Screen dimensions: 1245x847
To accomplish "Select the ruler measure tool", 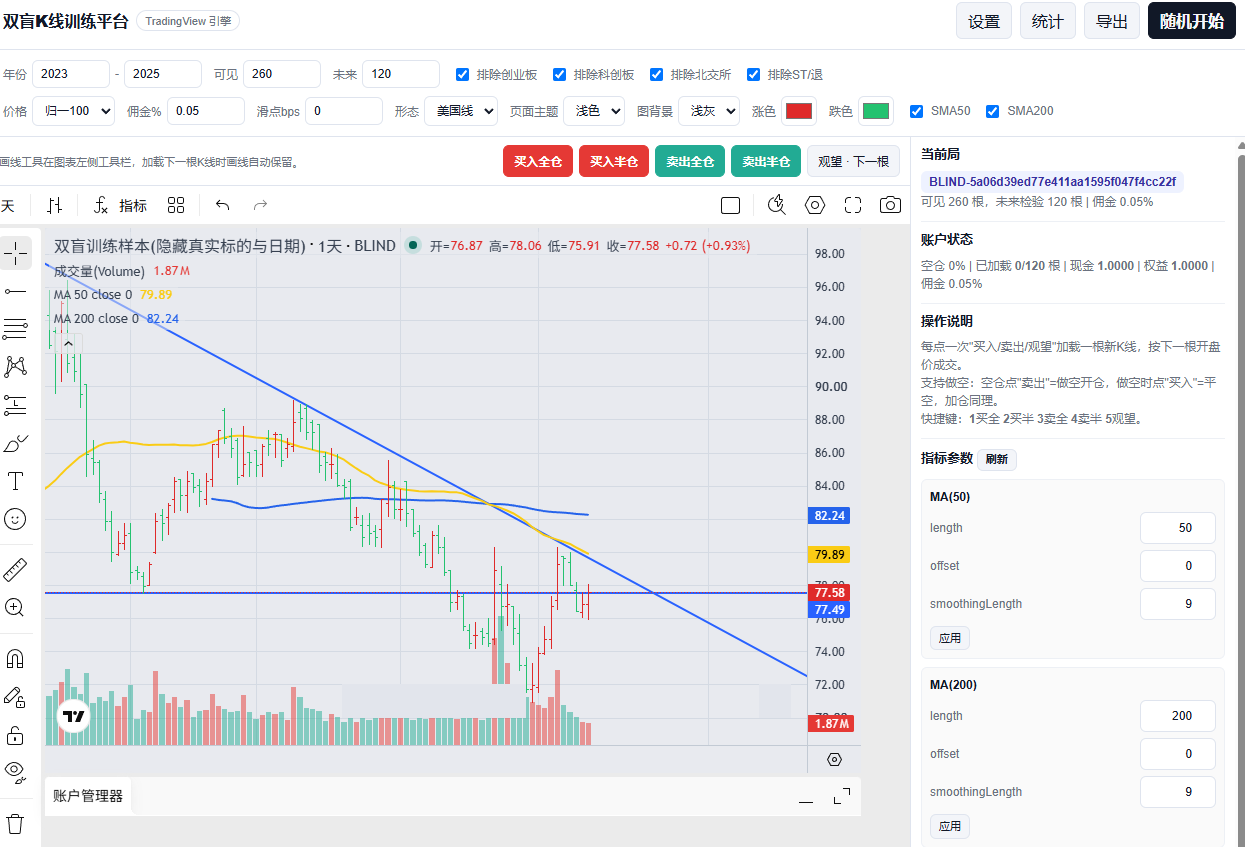I will [15, 570].
